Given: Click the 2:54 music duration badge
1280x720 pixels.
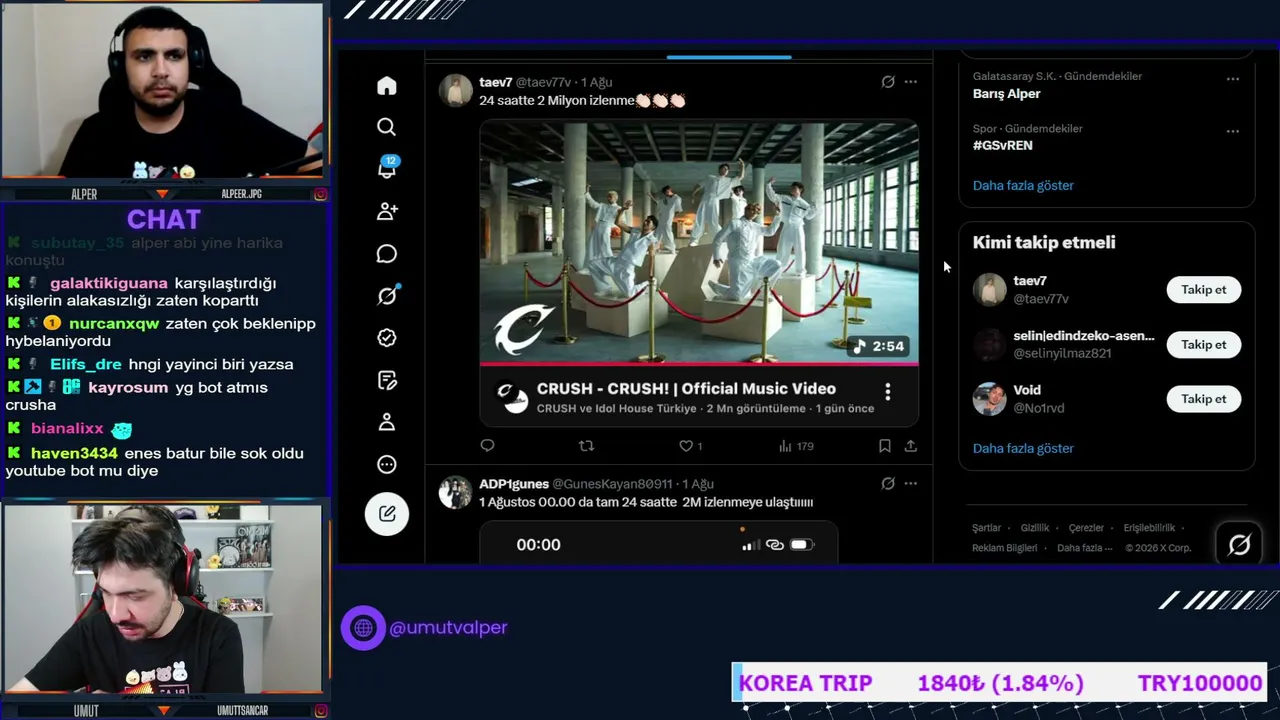Looking at the screenshot, I should 877,346.
